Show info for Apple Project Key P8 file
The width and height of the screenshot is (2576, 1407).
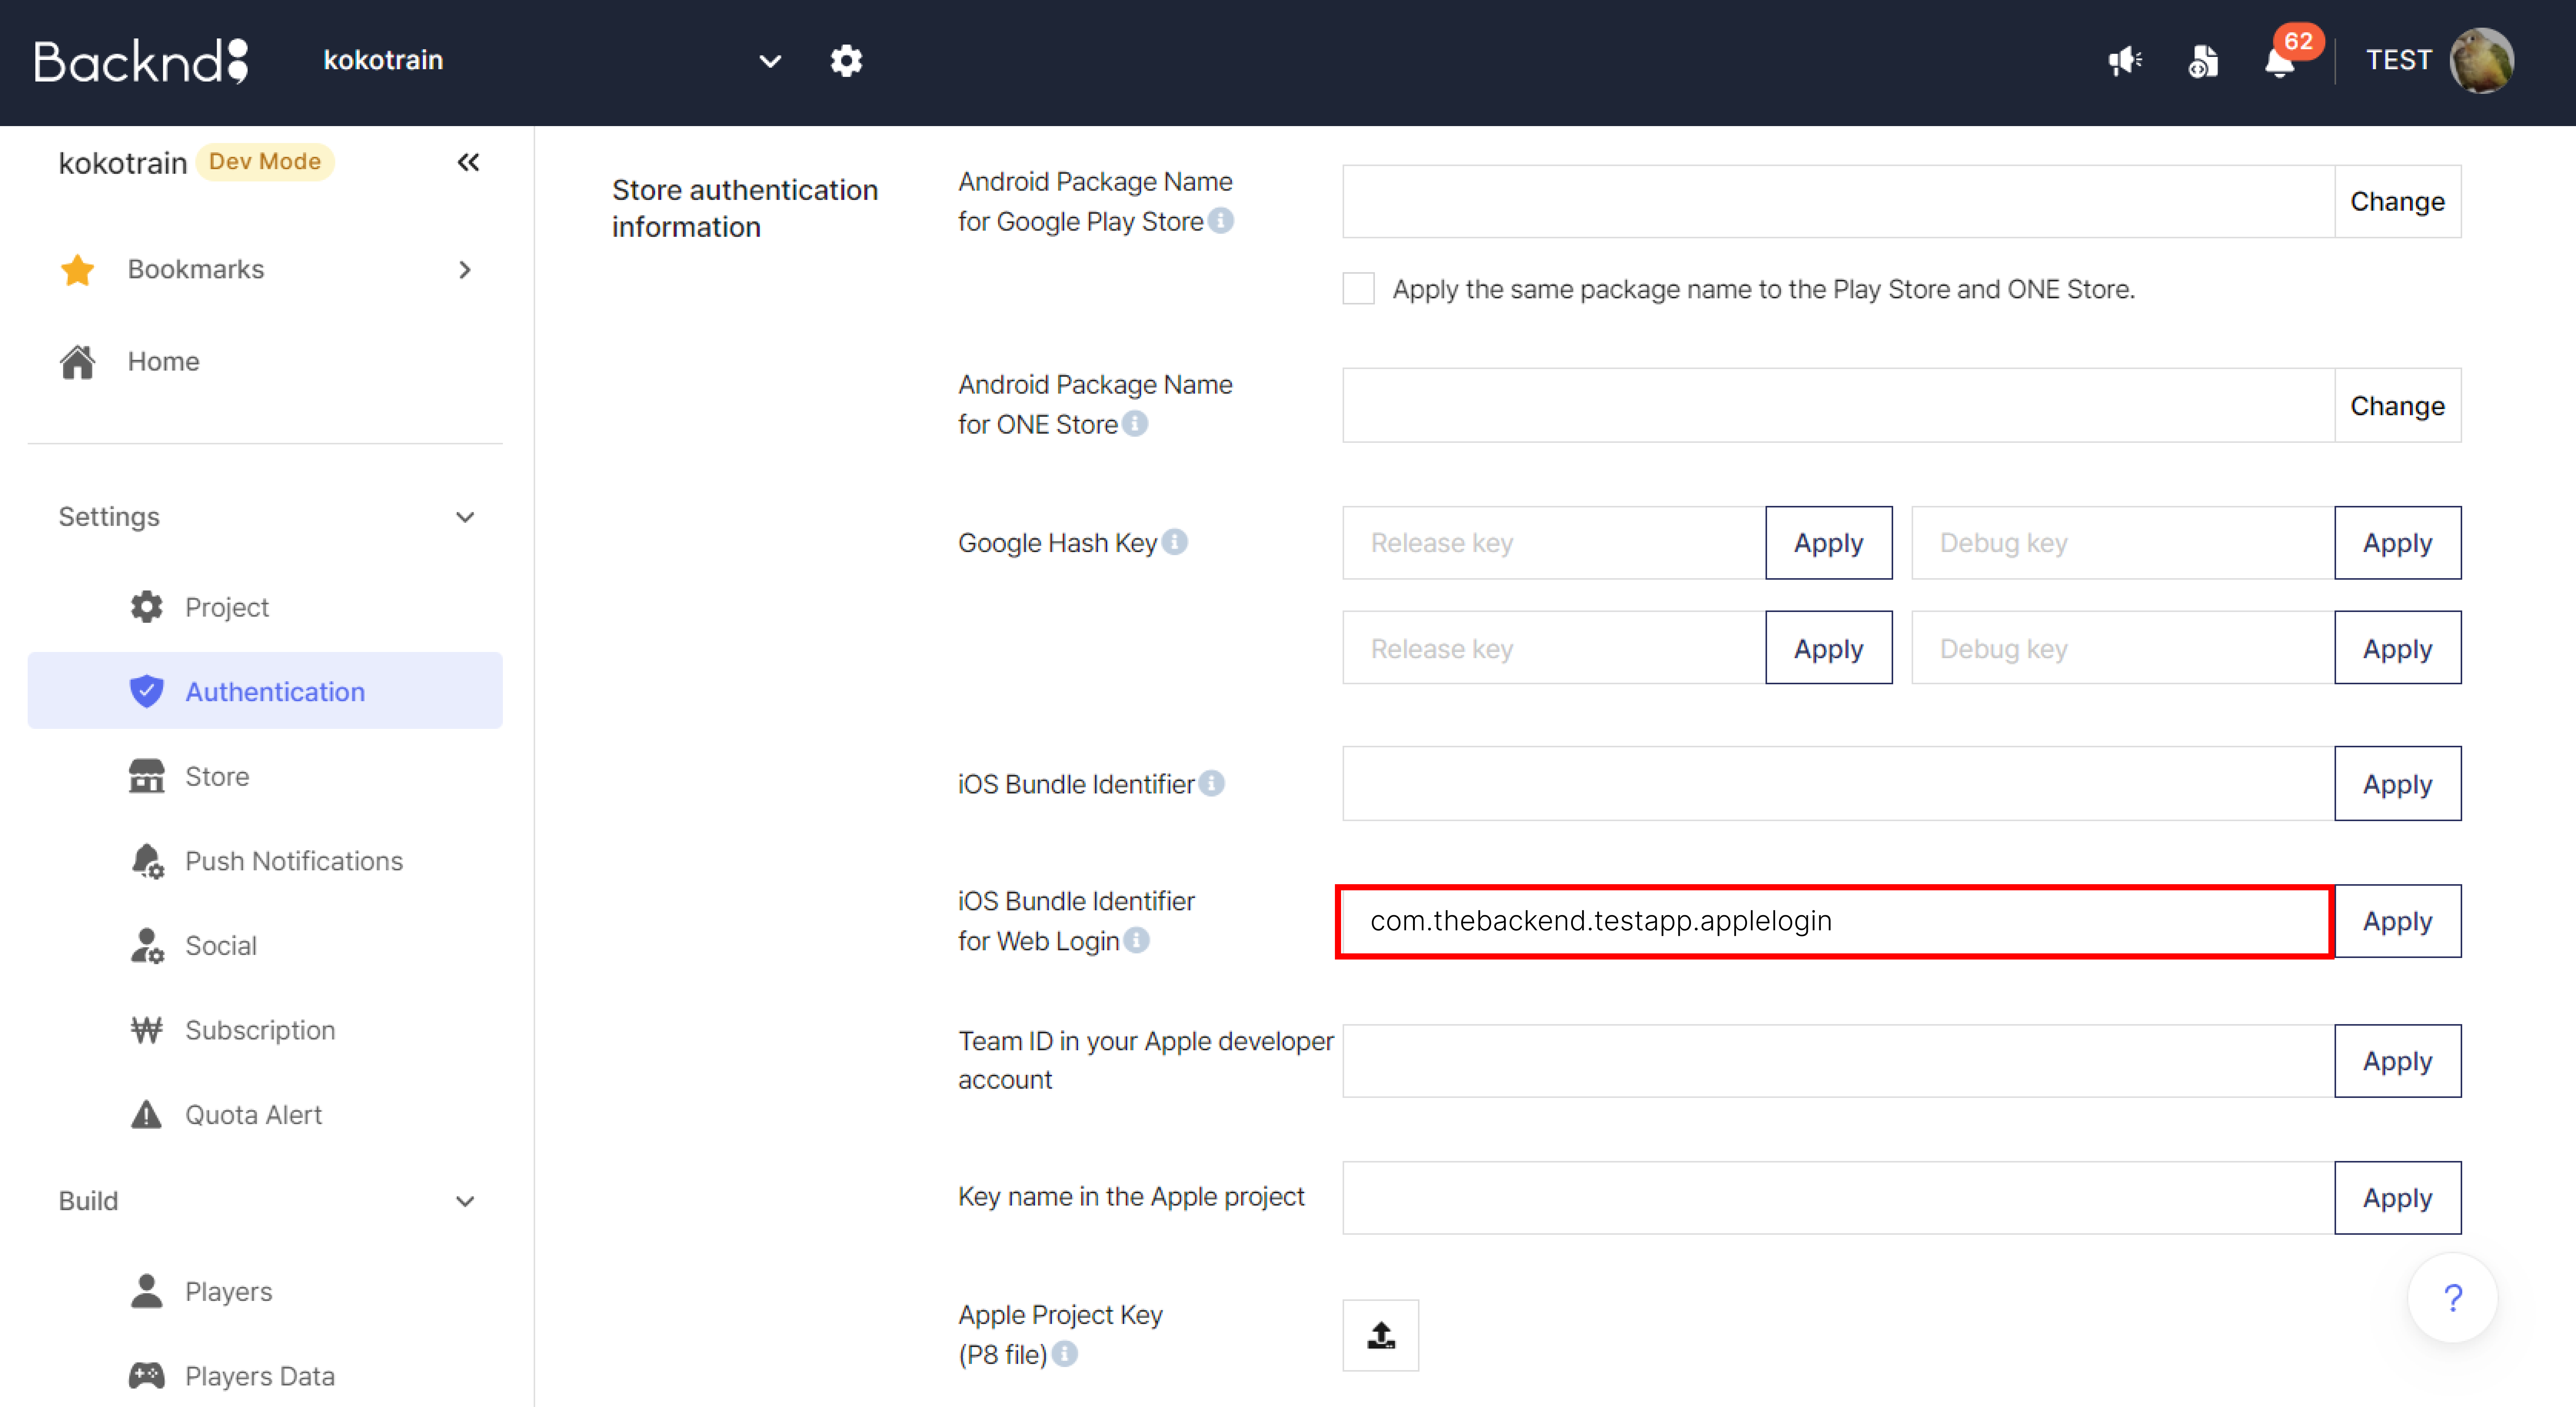[x=1065, y=1353]
